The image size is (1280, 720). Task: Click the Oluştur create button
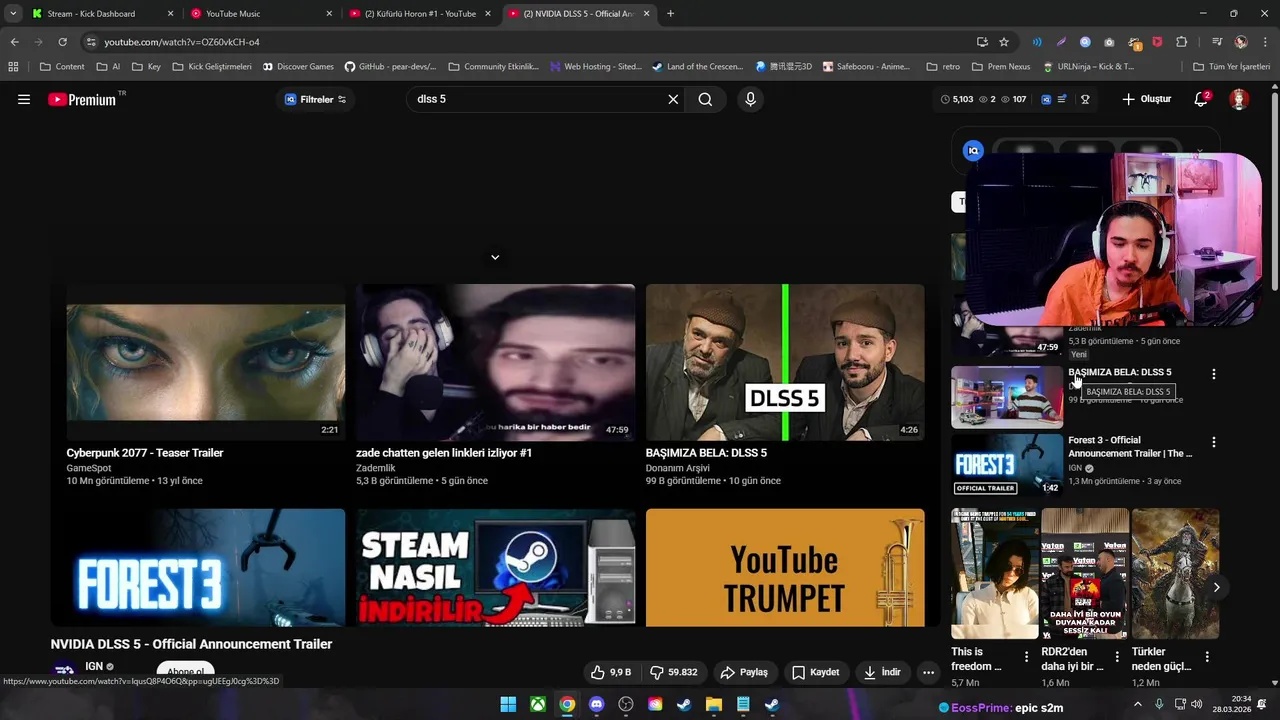1146,99
